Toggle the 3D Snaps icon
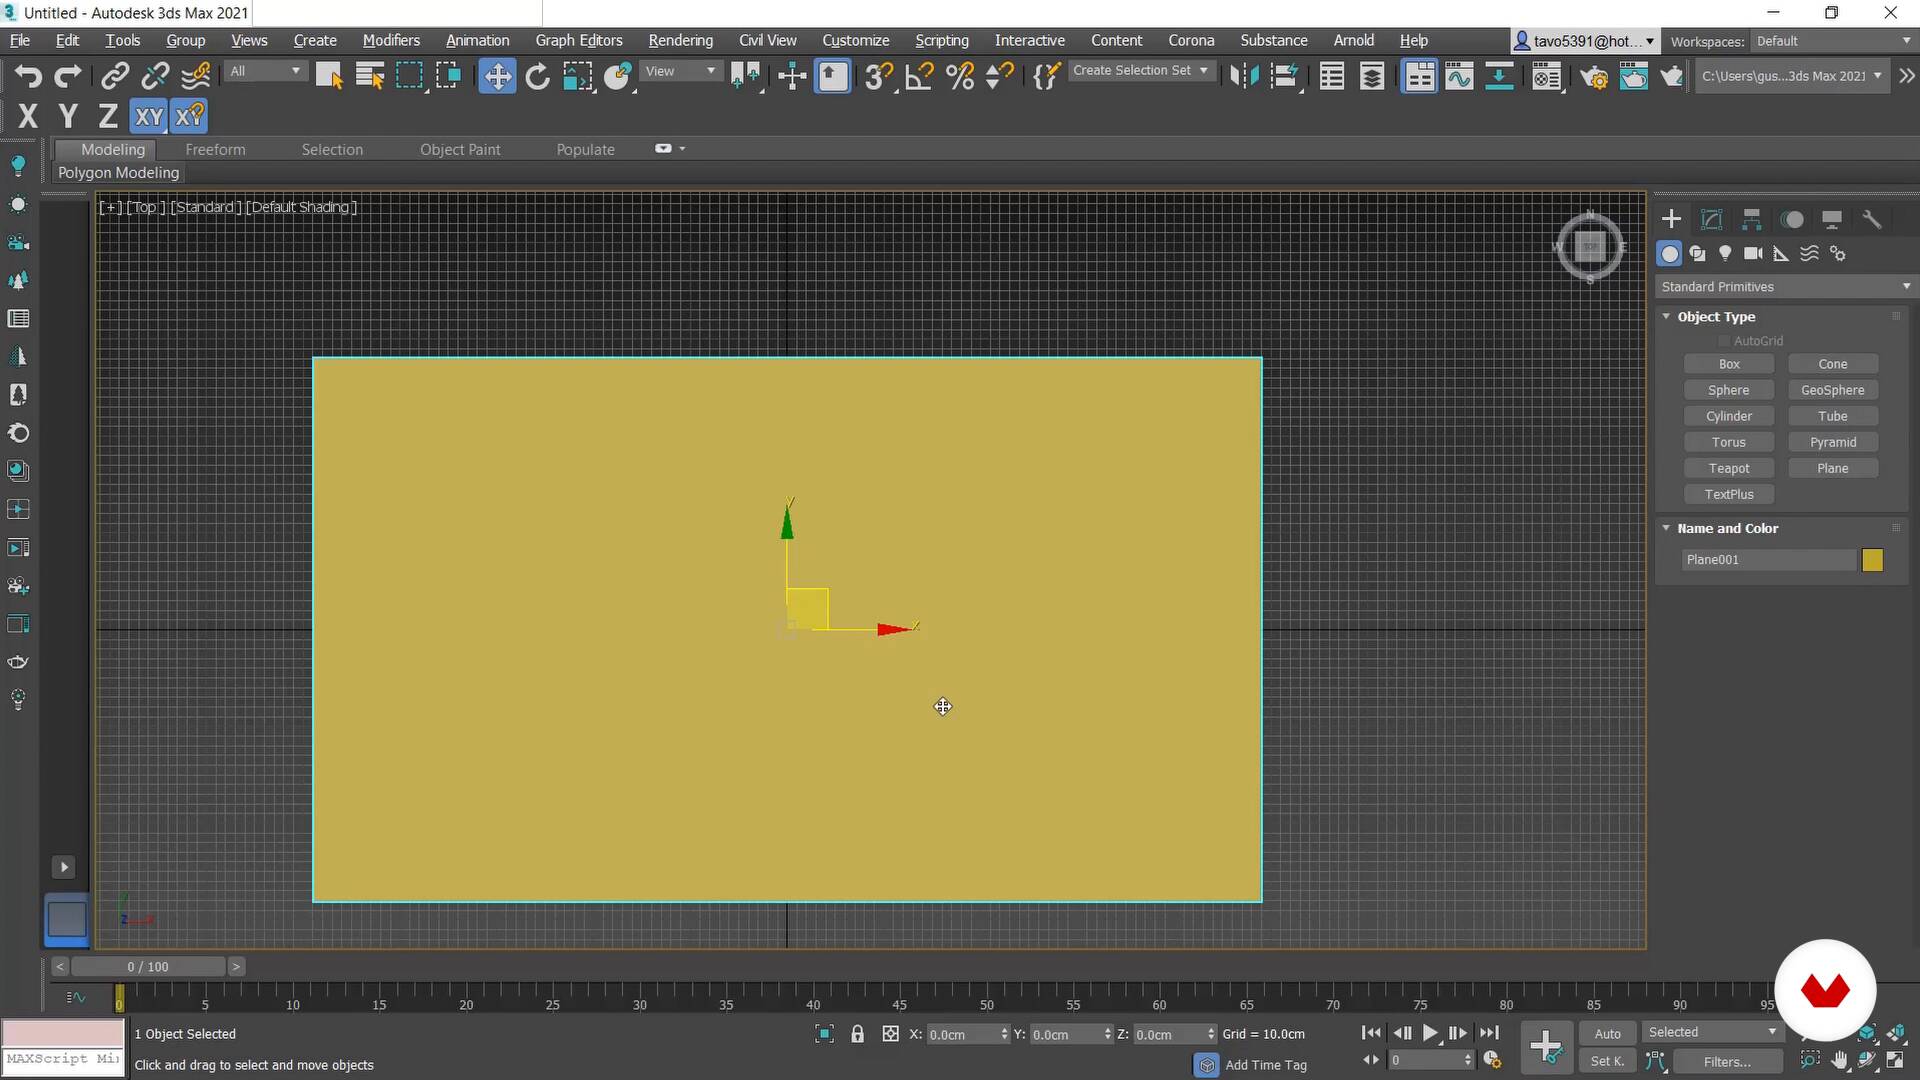 click(x=878, y=76)
